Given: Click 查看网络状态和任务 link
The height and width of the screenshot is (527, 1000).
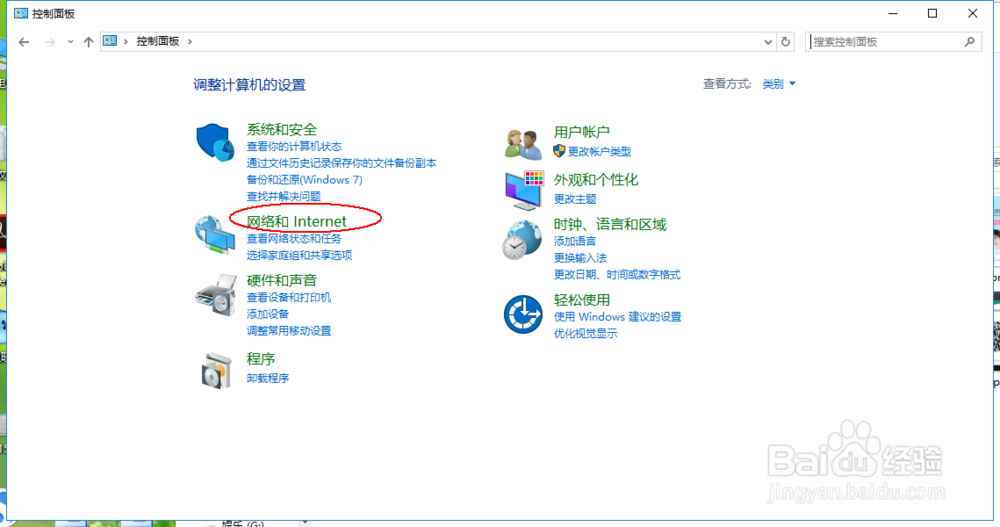Looking at the screenshot, I should click(x=294, y=239).
